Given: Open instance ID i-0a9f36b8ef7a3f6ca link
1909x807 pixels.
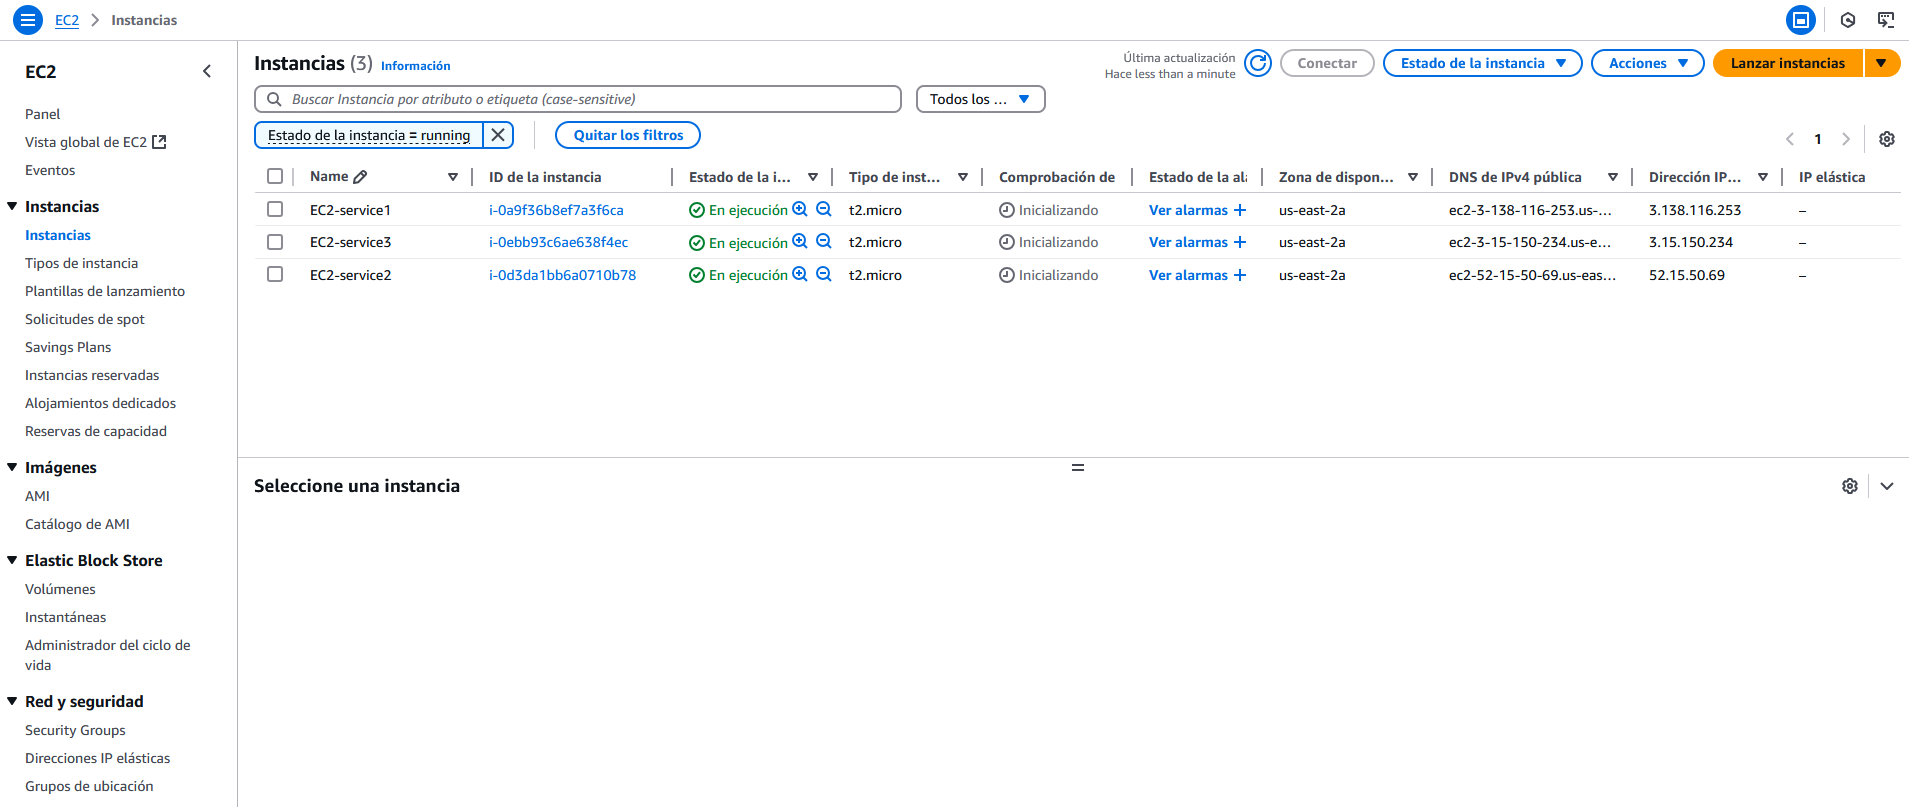Looking at the screenshot, I should pyautogui.click(x=556, y=210).
